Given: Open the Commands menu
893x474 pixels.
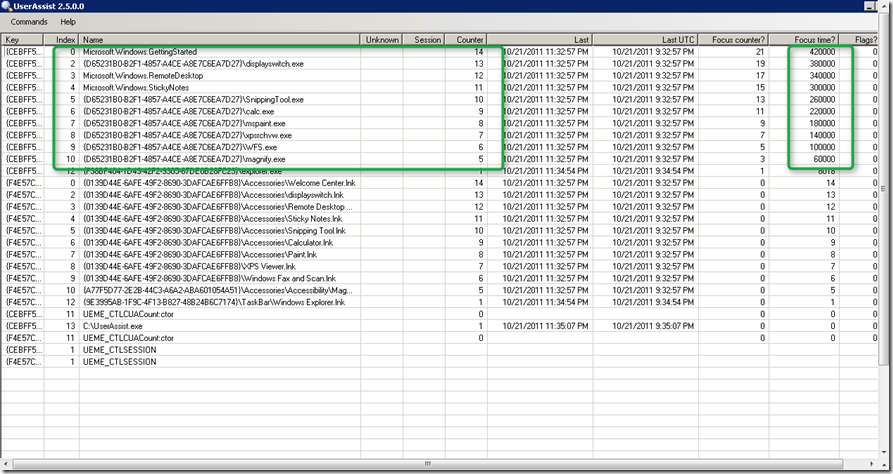Looking at the screenshot, I should [29, 22].
